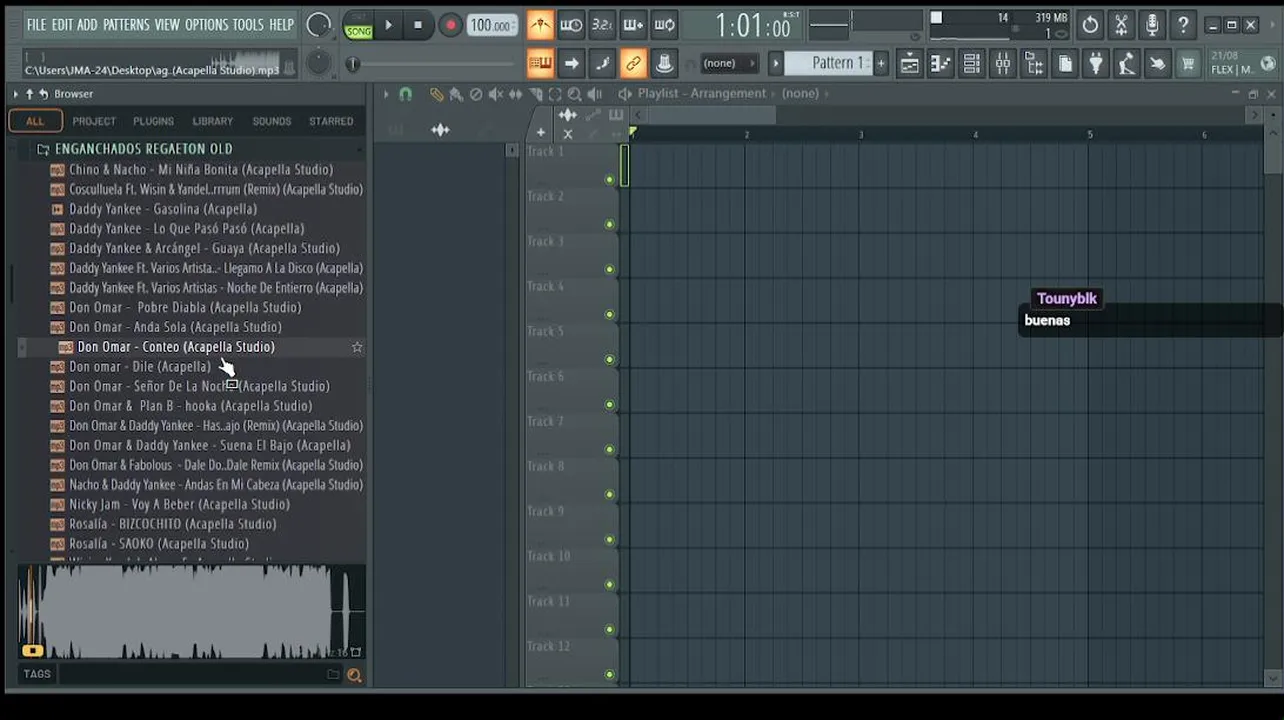
Task: Toggle the metronome button
Action: point(540,25)
